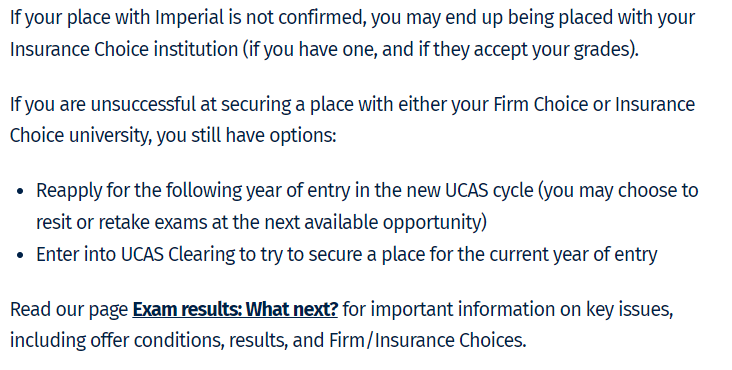
Task: Click the line starting 'Insurance Choice institution'
Action: (324, 49)
